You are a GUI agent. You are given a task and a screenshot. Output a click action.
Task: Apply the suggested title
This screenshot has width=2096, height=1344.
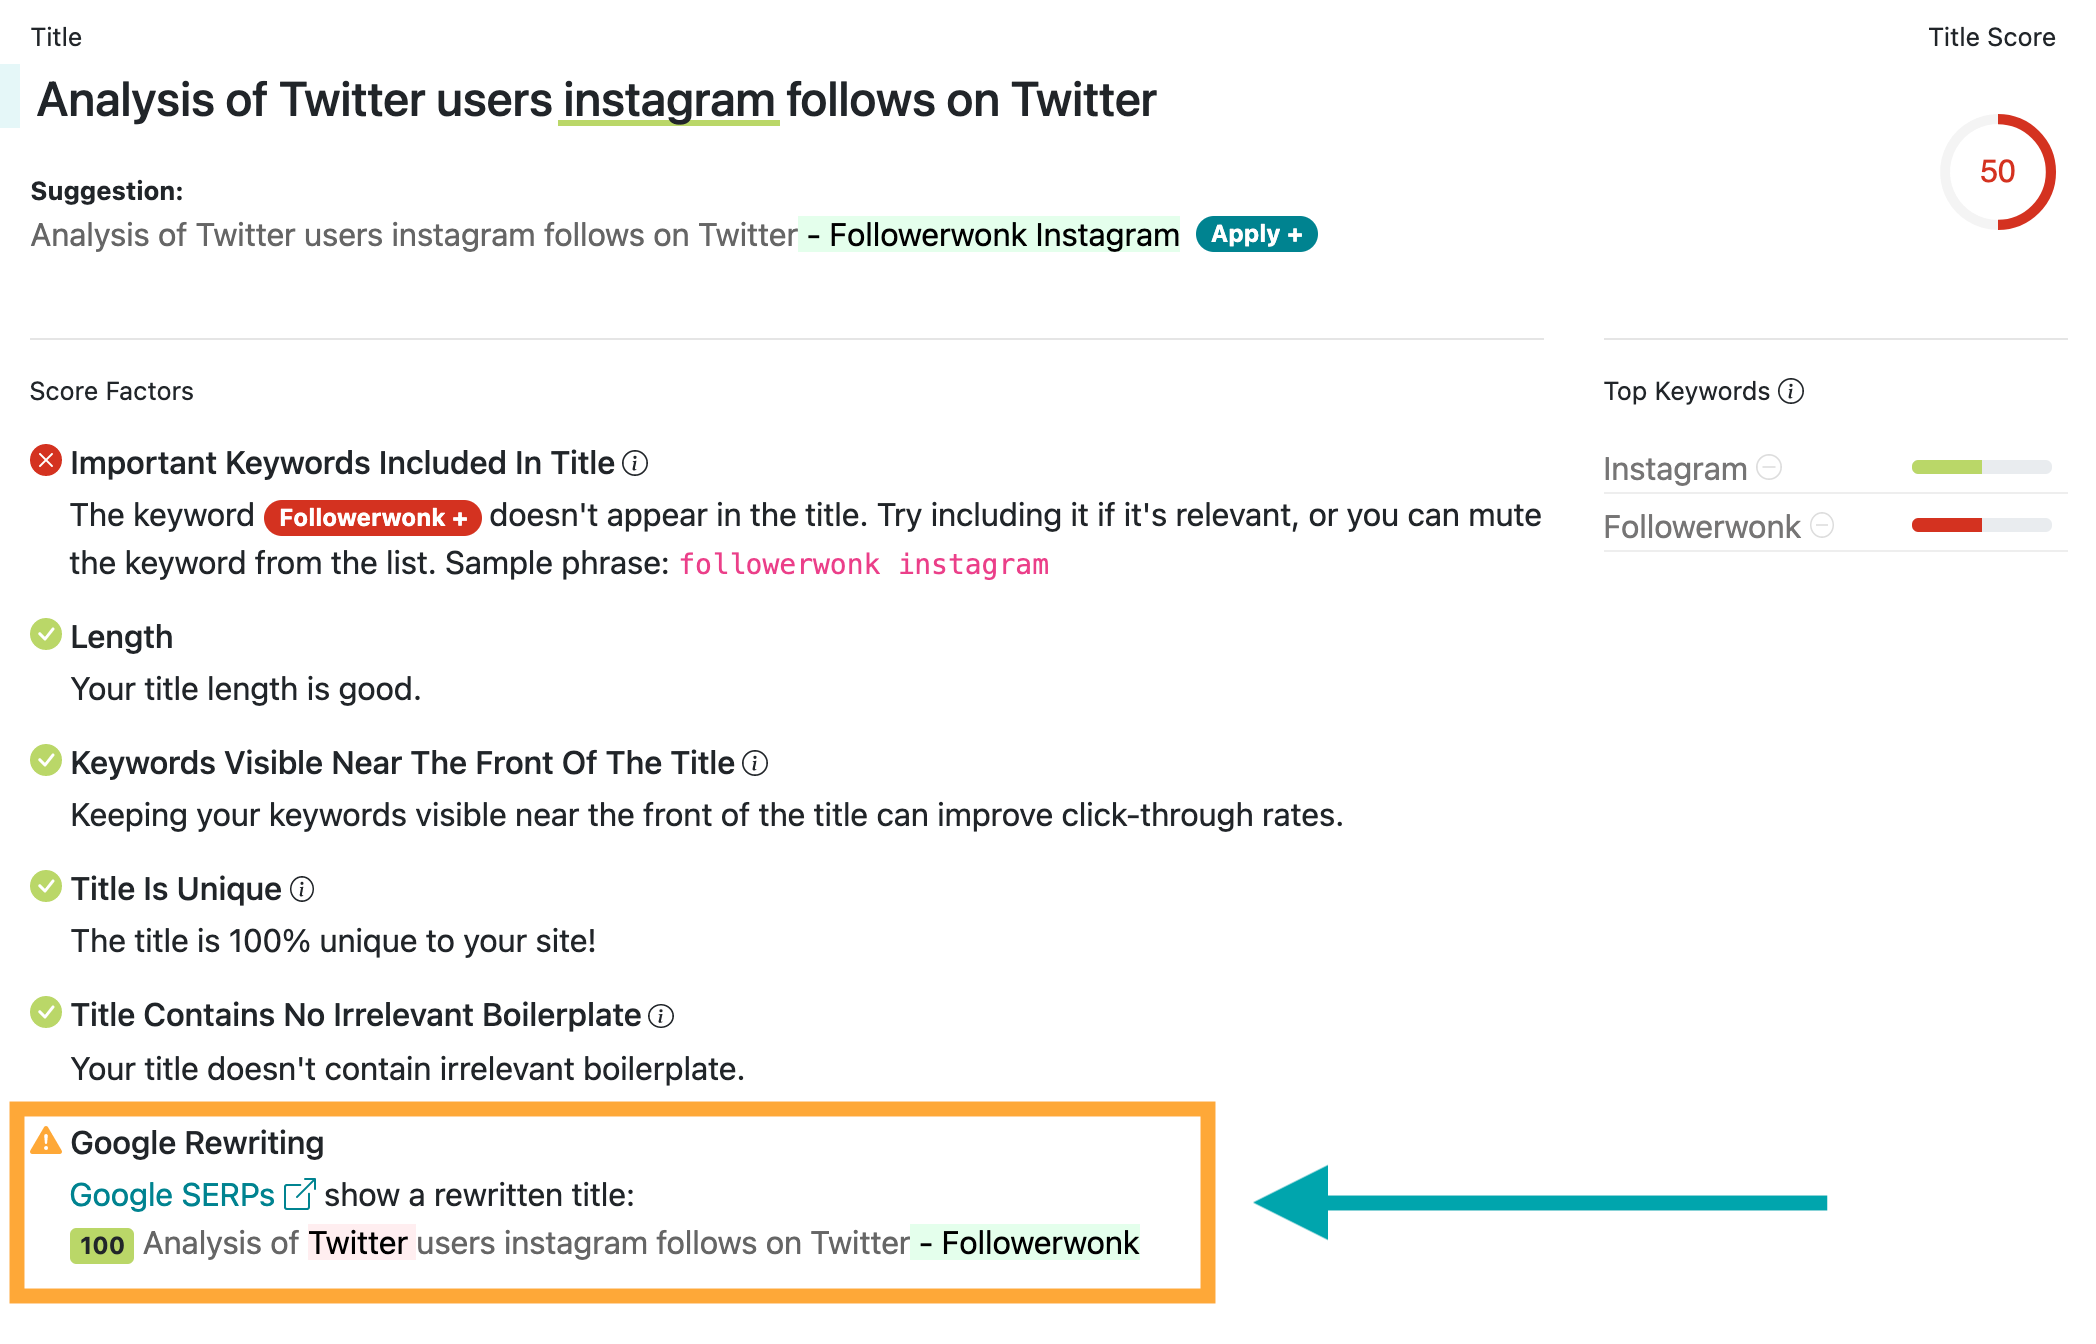click(1257, 234)
